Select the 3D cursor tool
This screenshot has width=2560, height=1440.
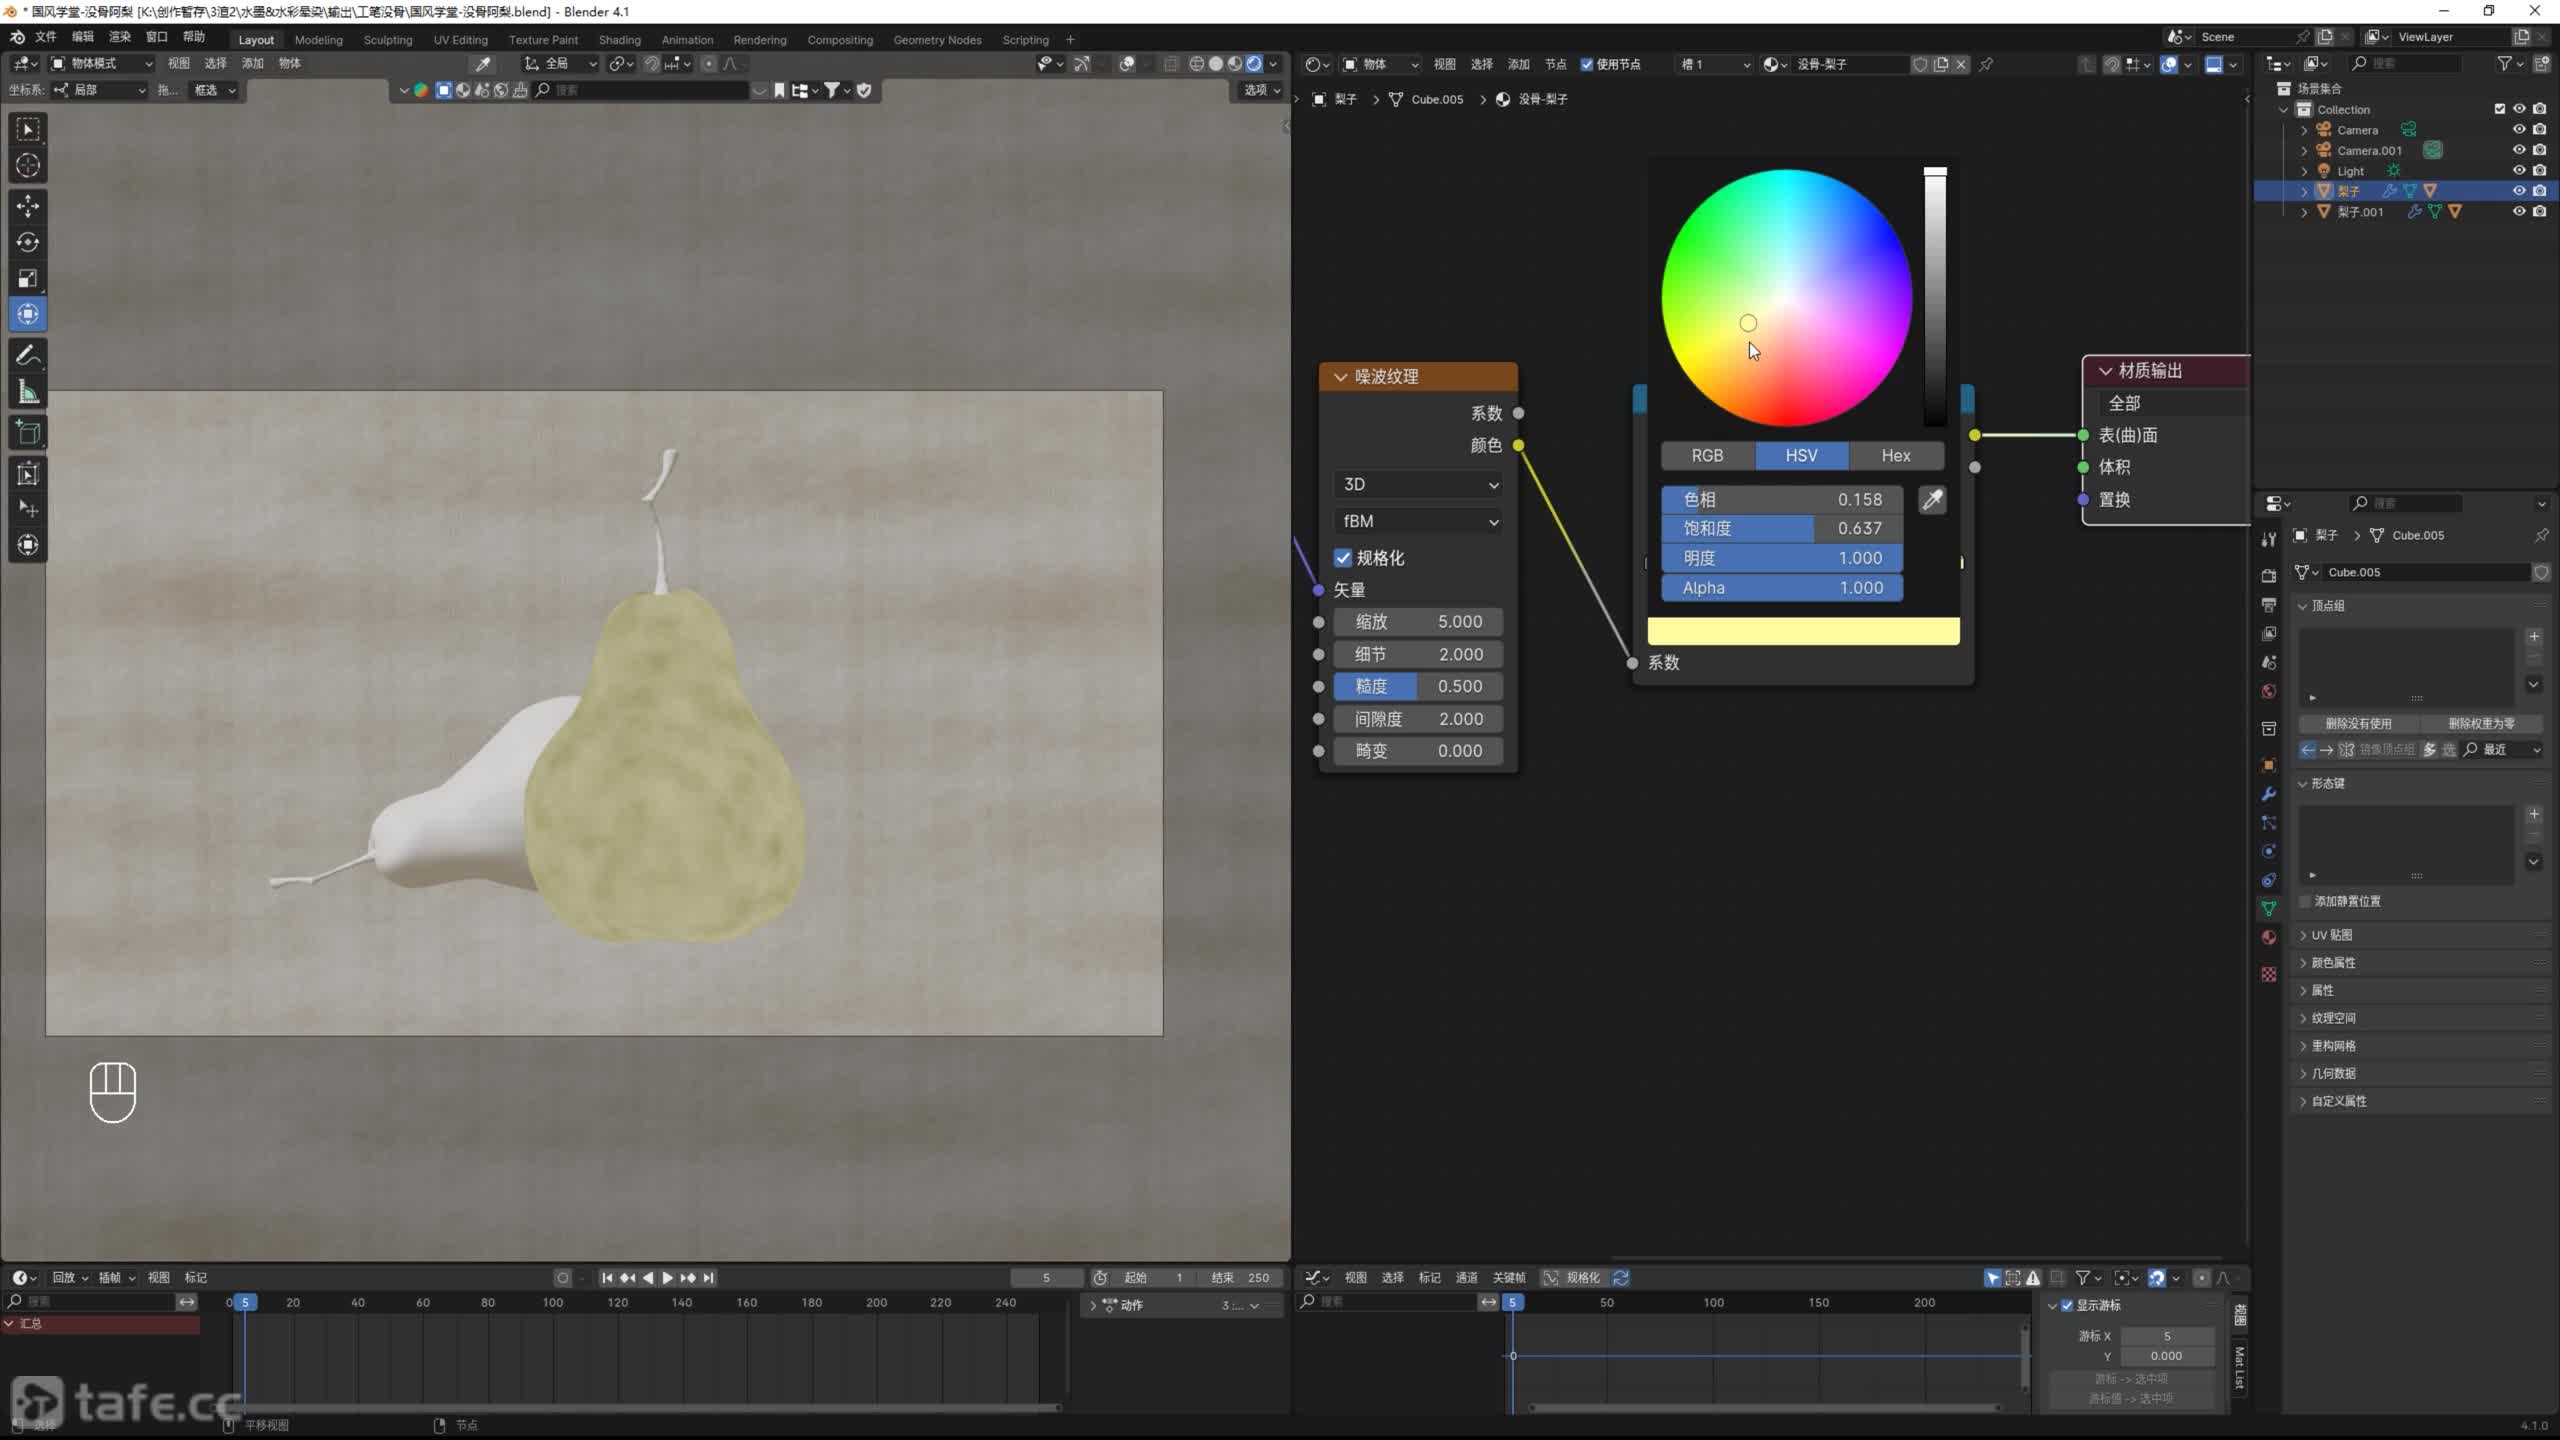tap(28, 166)
